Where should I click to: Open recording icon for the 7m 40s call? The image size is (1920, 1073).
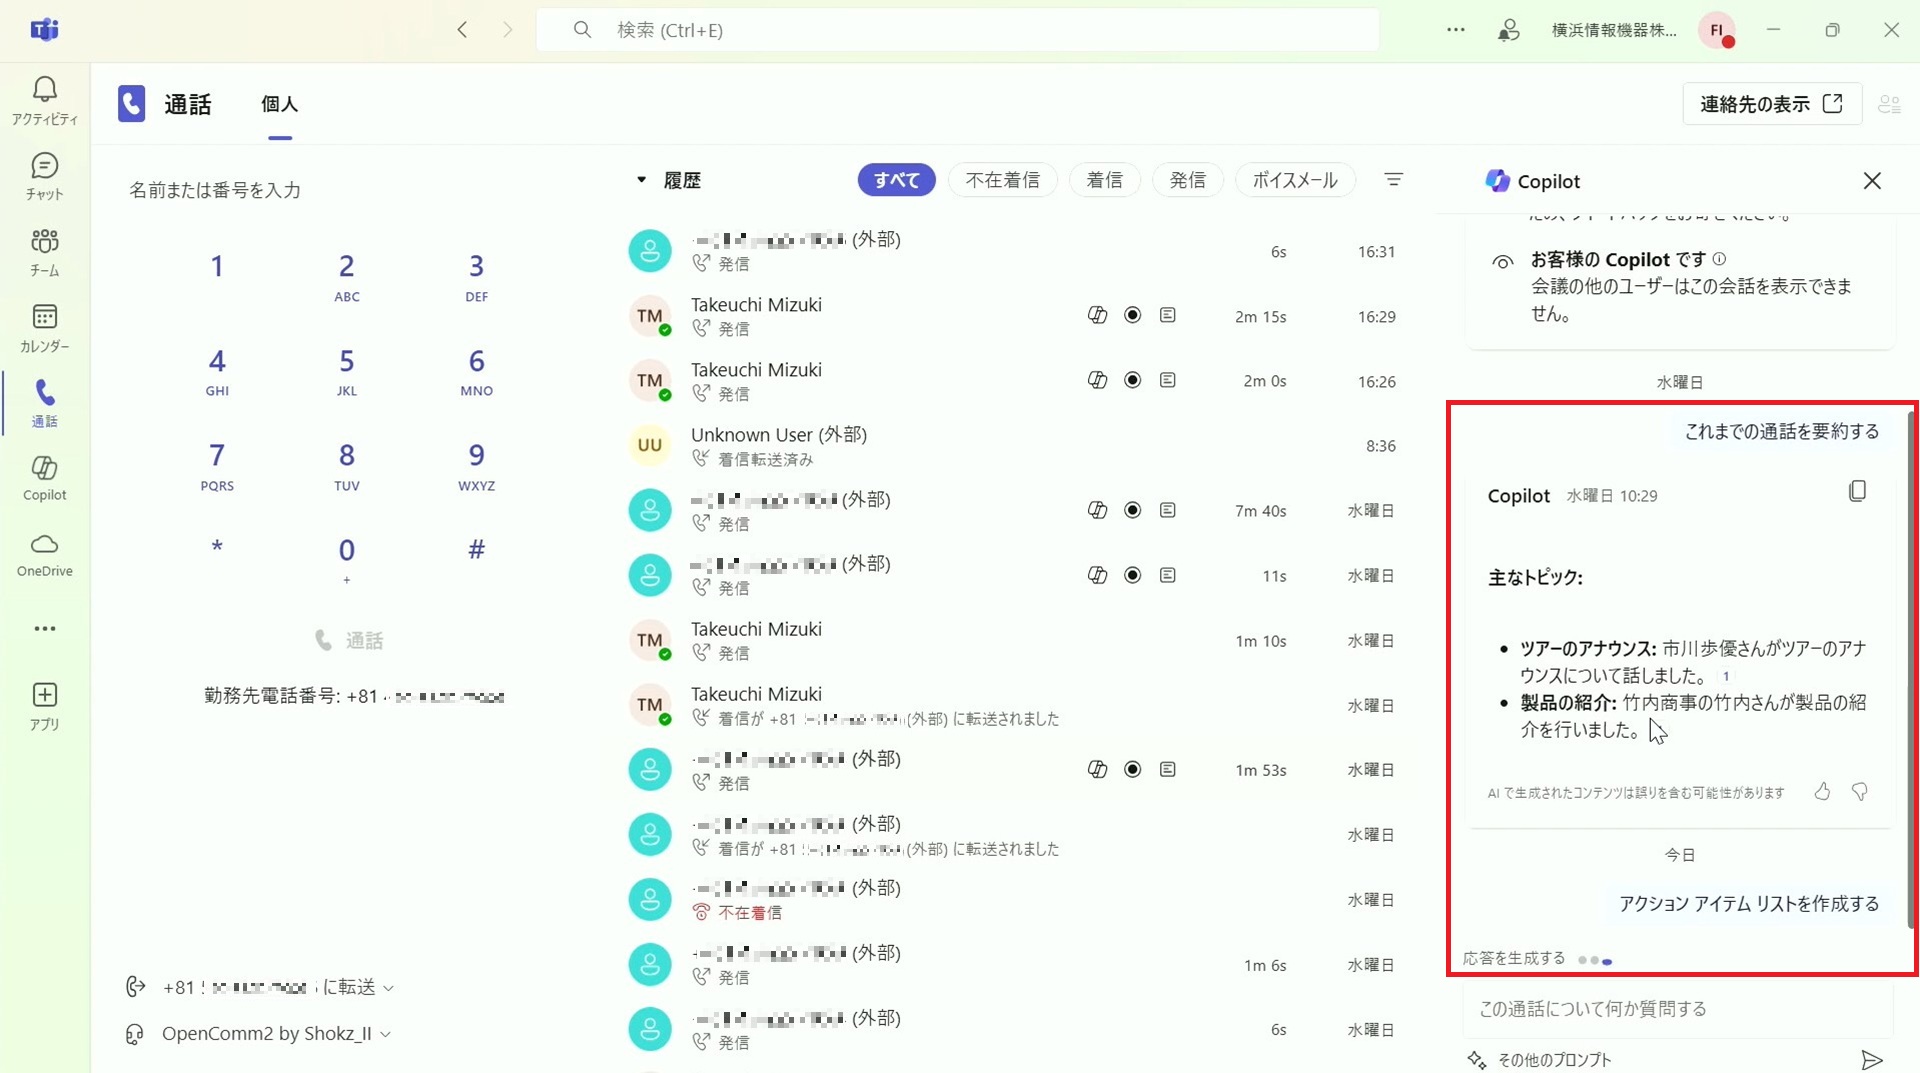point(1132,511)
